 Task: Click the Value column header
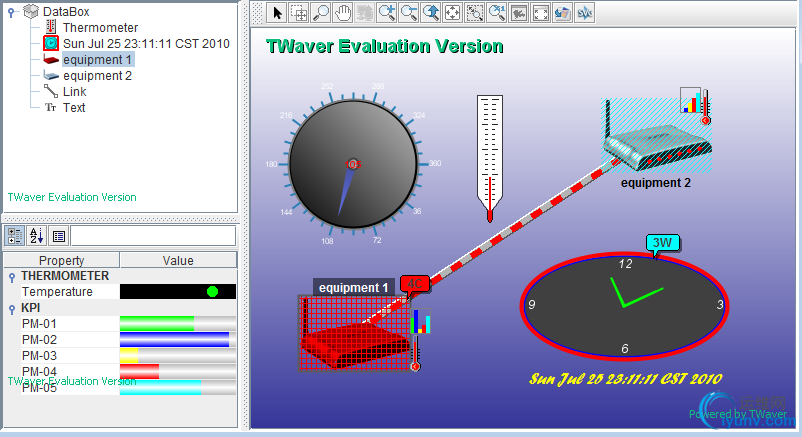[x=178, y=260]
